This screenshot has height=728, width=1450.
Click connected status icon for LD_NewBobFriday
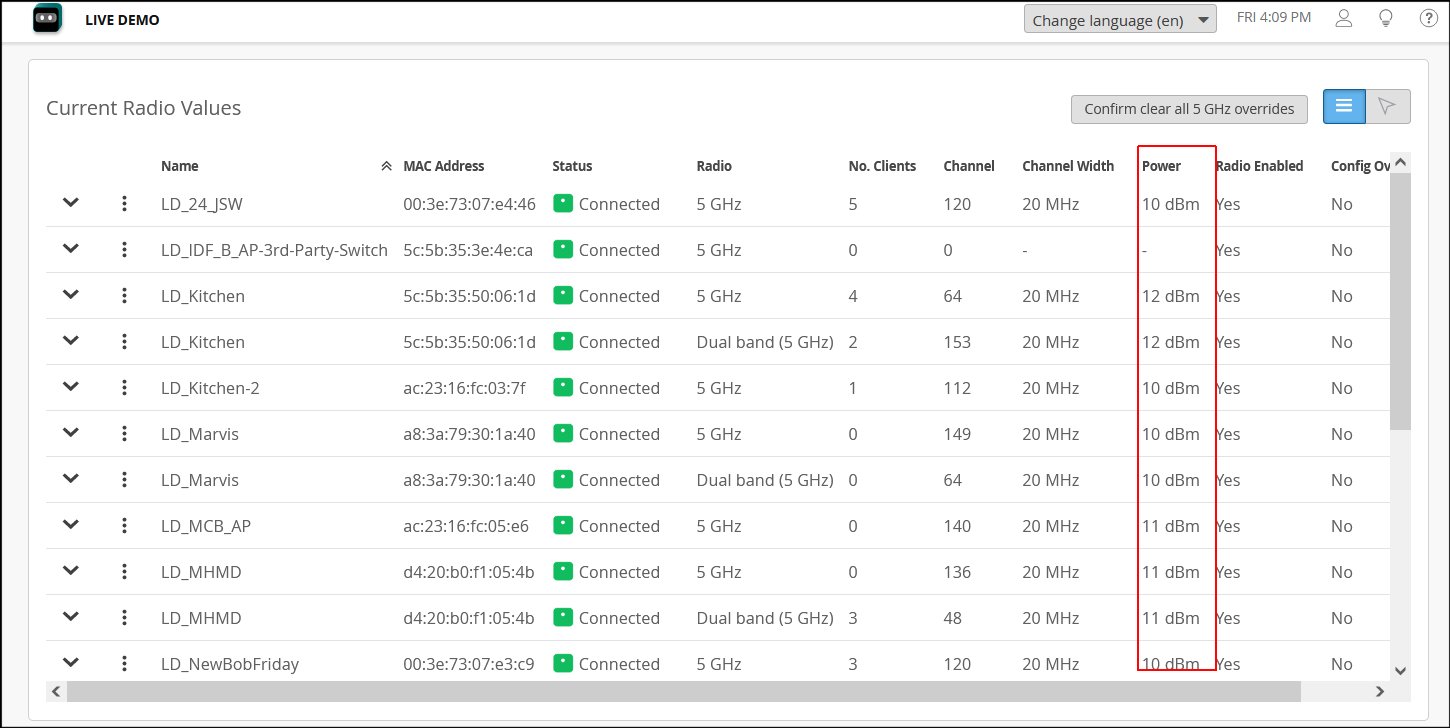[562, 663]
